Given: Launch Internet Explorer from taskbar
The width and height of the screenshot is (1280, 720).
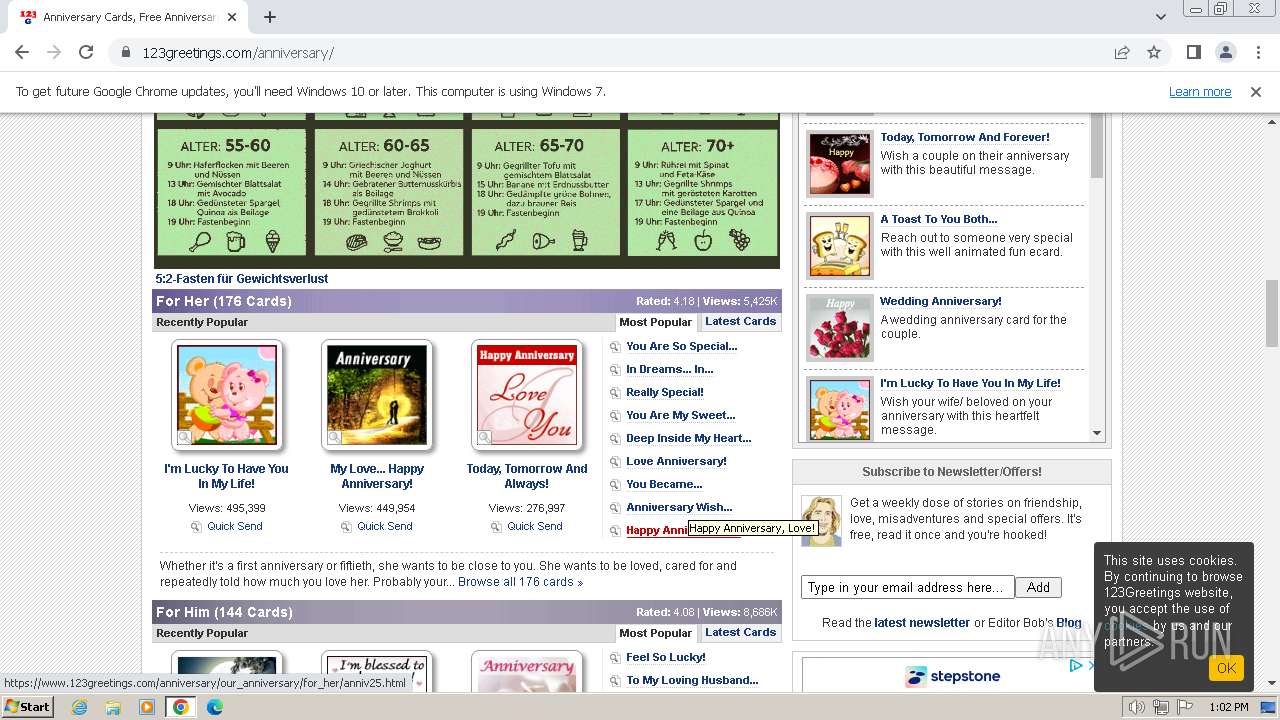Looking at the screenshot, I should (x=79, y=707).
